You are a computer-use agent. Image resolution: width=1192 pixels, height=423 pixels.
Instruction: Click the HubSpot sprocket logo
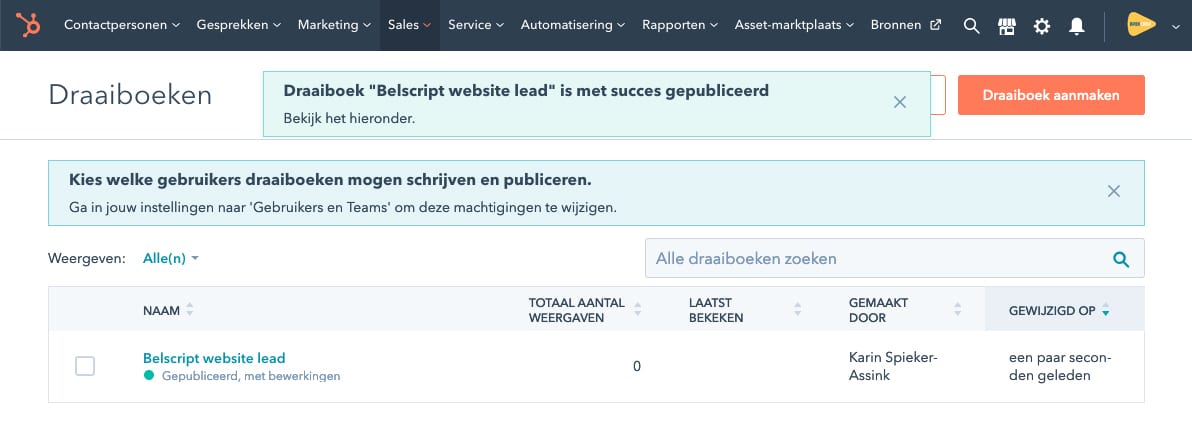[x=29, y=25]
